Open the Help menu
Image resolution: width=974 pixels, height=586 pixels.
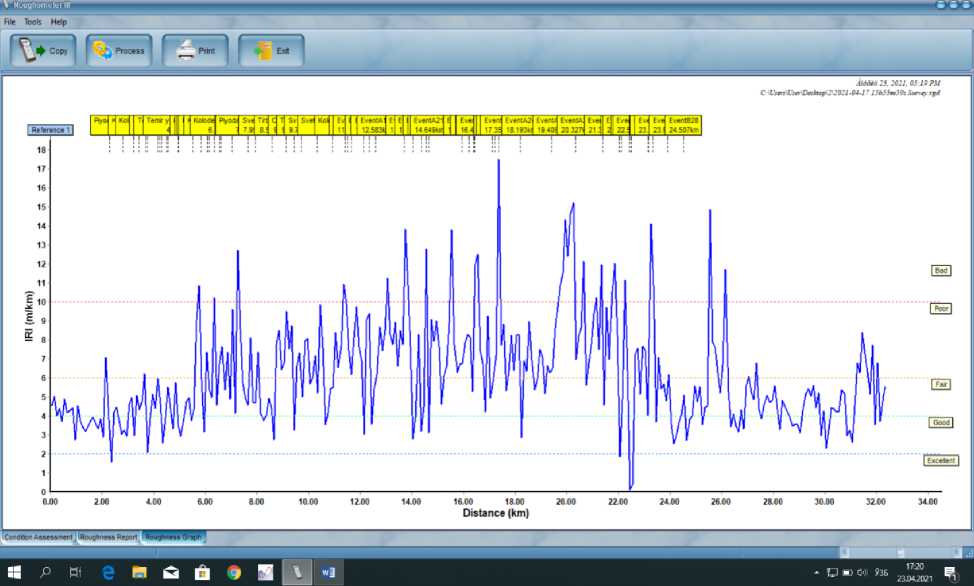[x=59, y=21]
